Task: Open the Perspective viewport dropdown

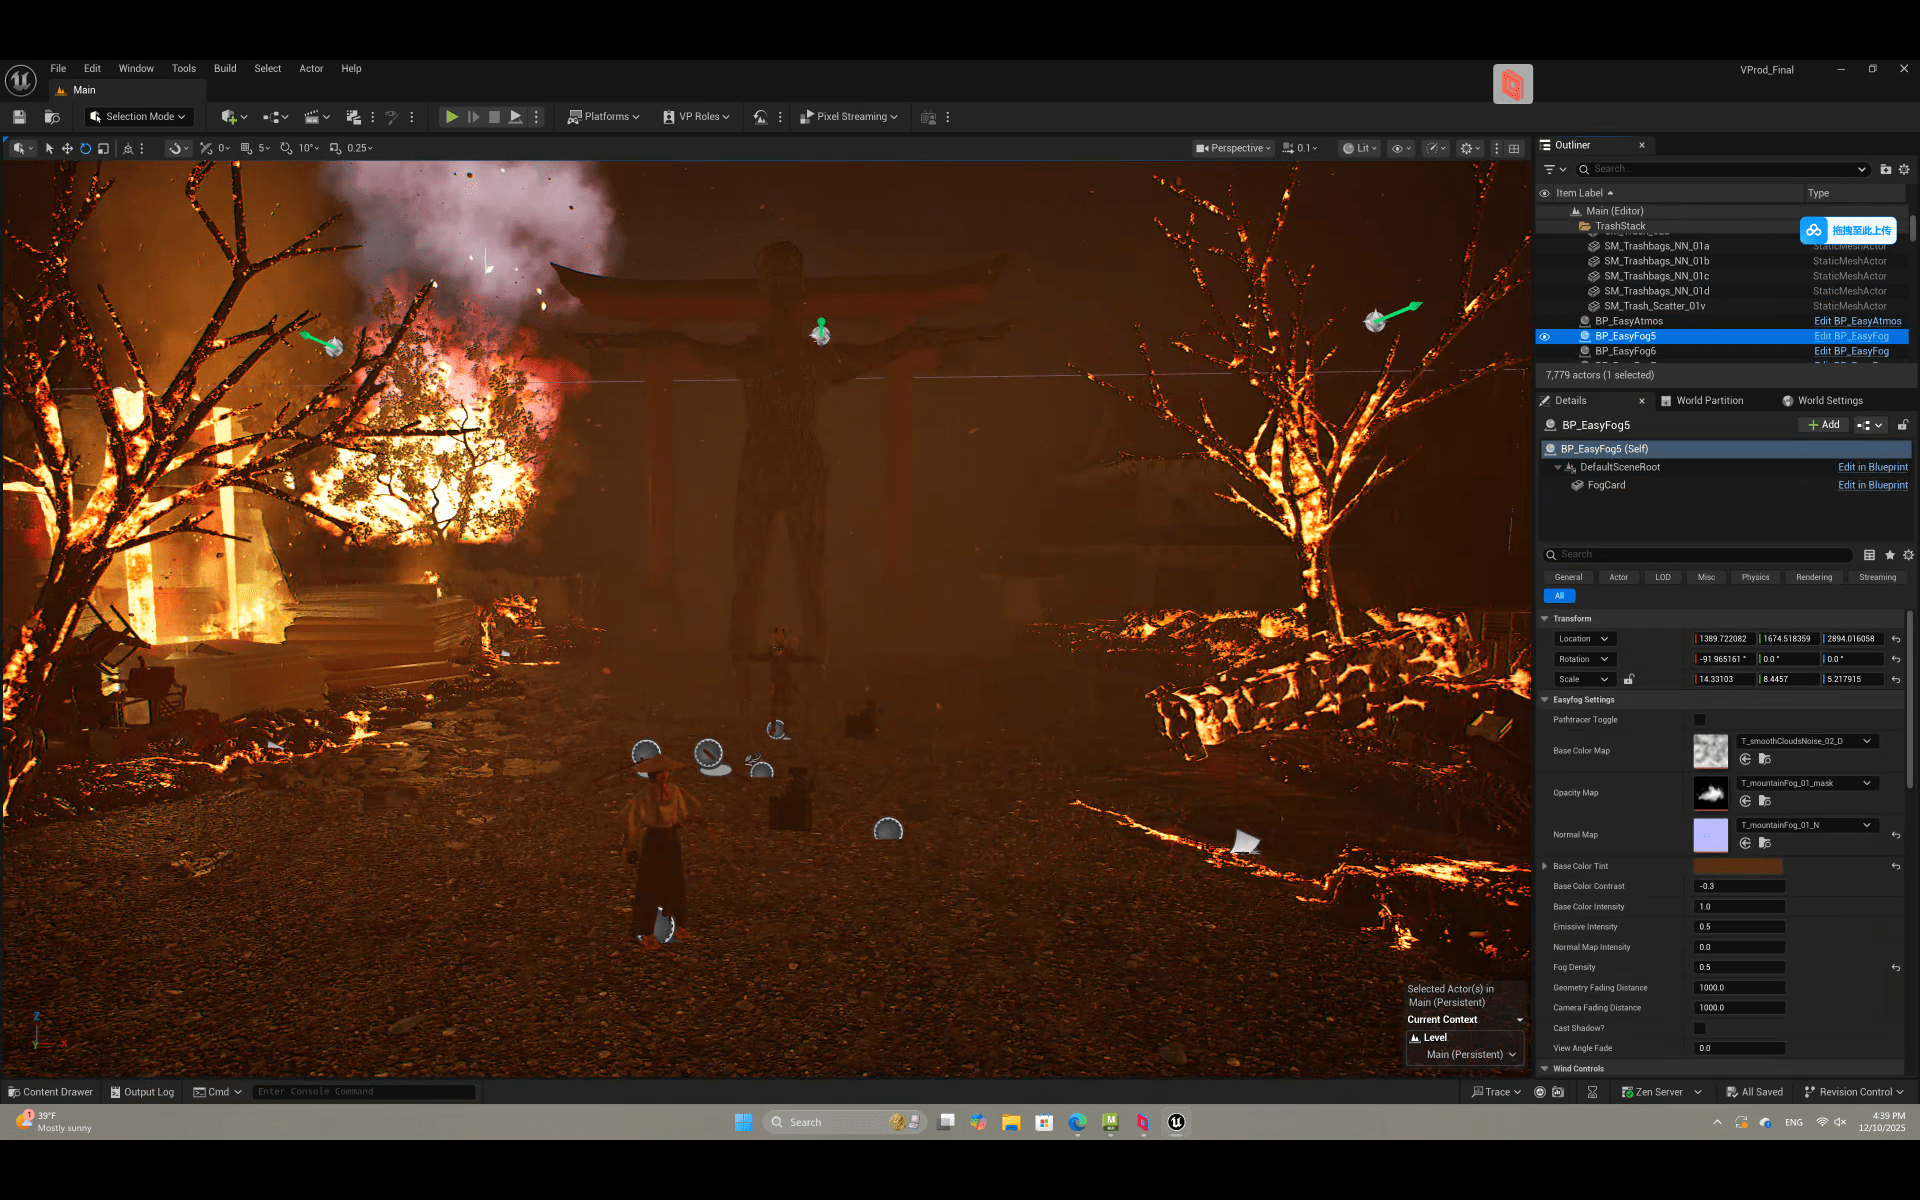Action: click(1234, 148)
